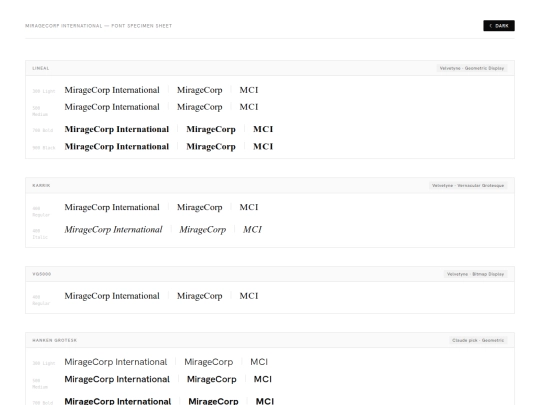Image resolution: width=540 pixels, height=405 pixels.
Task: Click 'MirageCorp International' in Karrik Regular row
Action: (x=112, y=207)
